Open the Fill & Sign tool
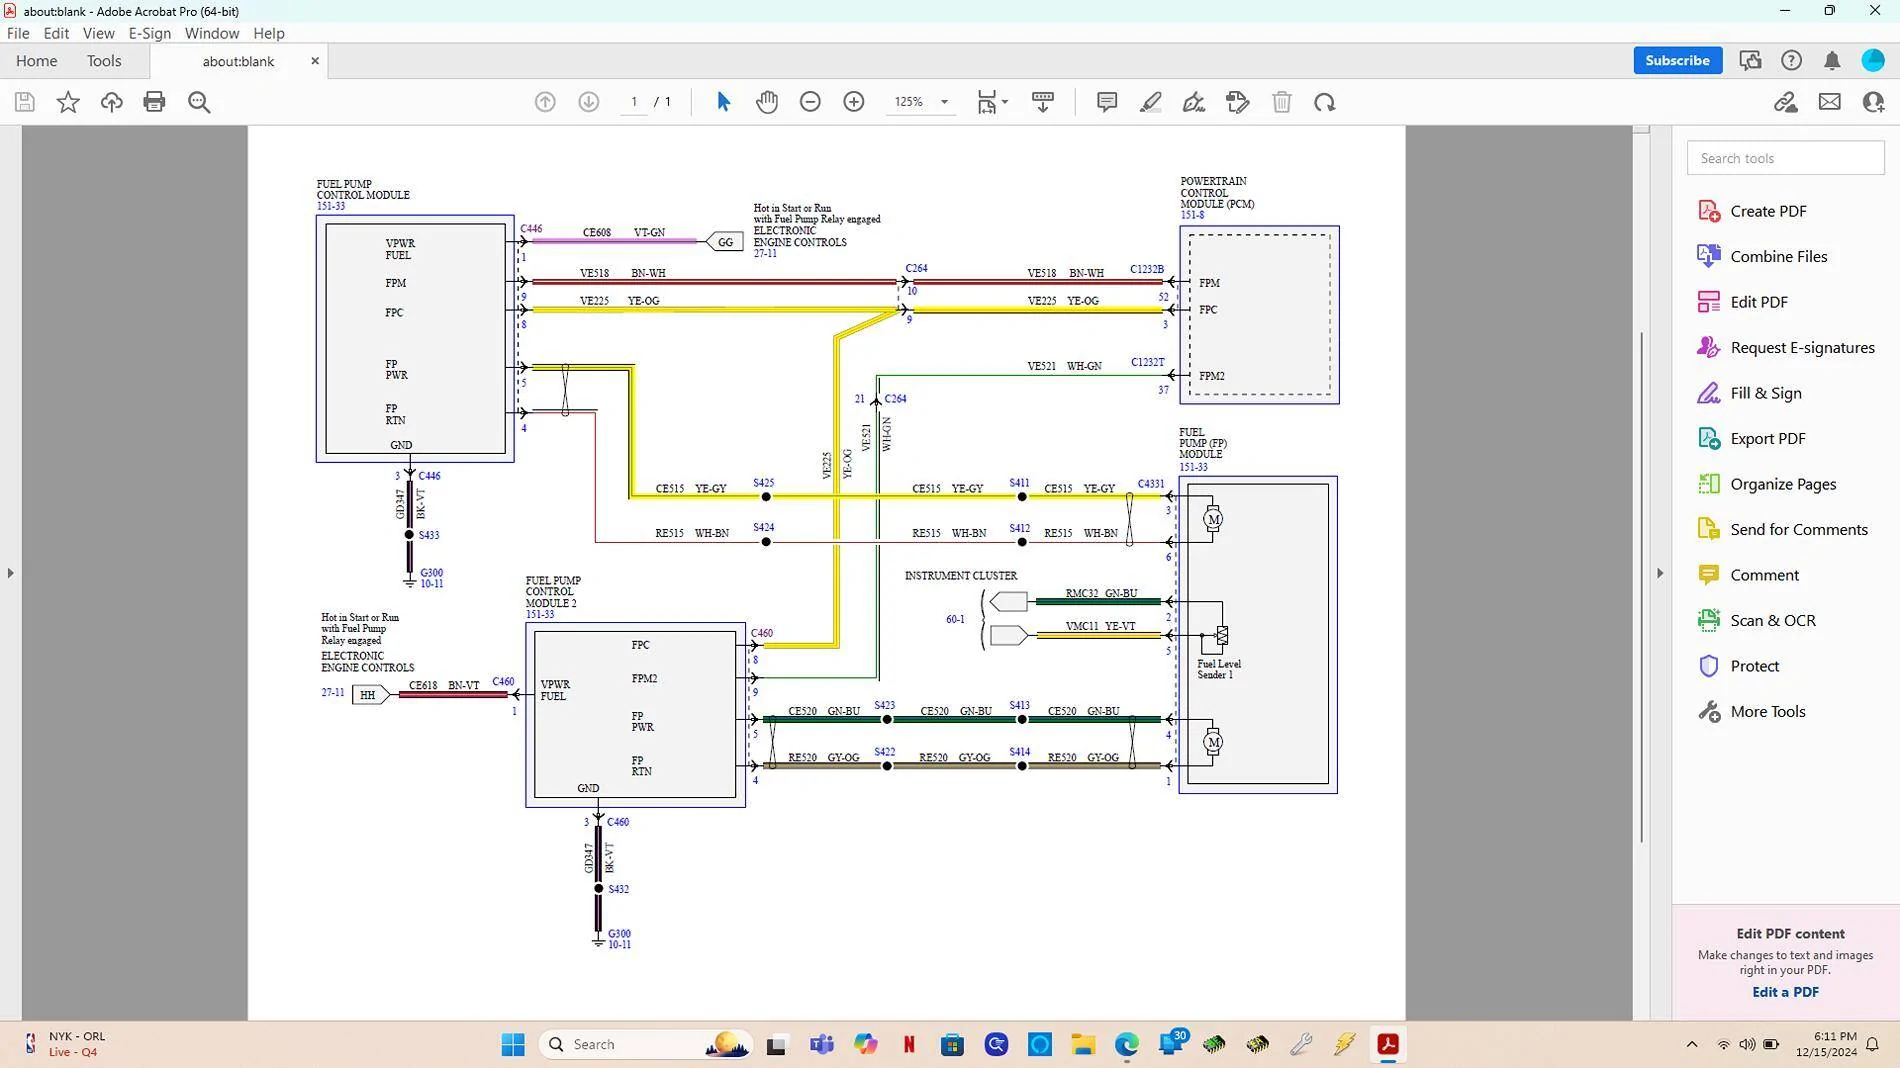Viewport: 1900px width, 1068px height. (1765, 393)
